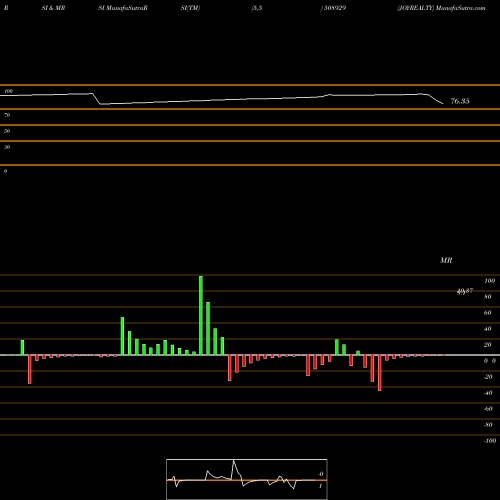Click the RSI axis label 50
The height and width of the screenshot is (500, 500).
coord(7,131)
